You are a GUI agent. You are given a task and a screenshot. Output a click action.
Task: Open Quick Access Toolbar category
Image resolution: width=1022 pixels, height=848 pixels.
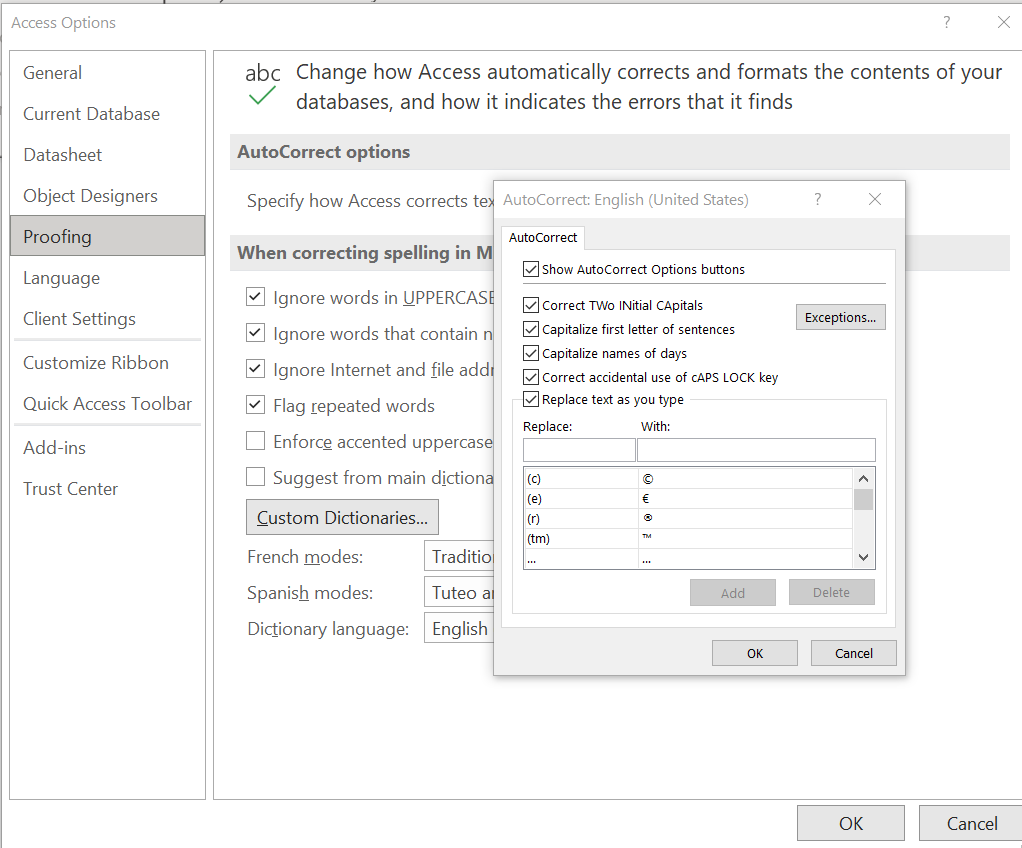pos(108,403)
